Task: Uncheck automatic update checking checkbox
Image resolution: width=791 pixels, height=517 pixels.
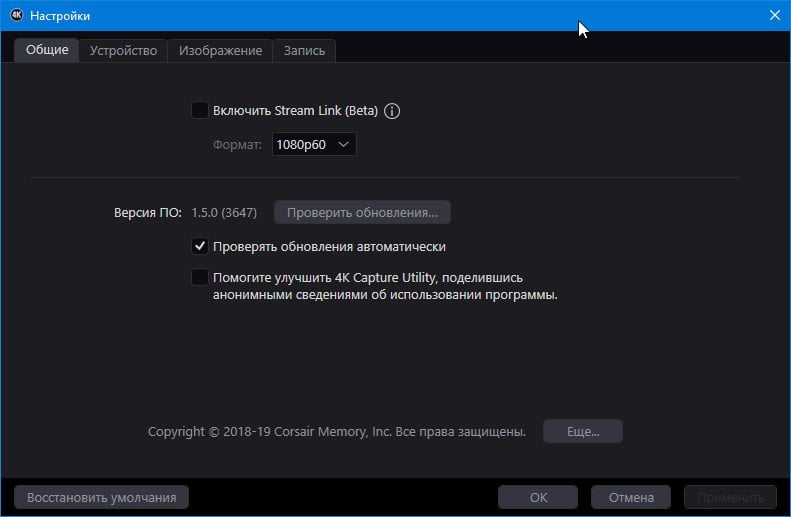Action: (200, 246)
